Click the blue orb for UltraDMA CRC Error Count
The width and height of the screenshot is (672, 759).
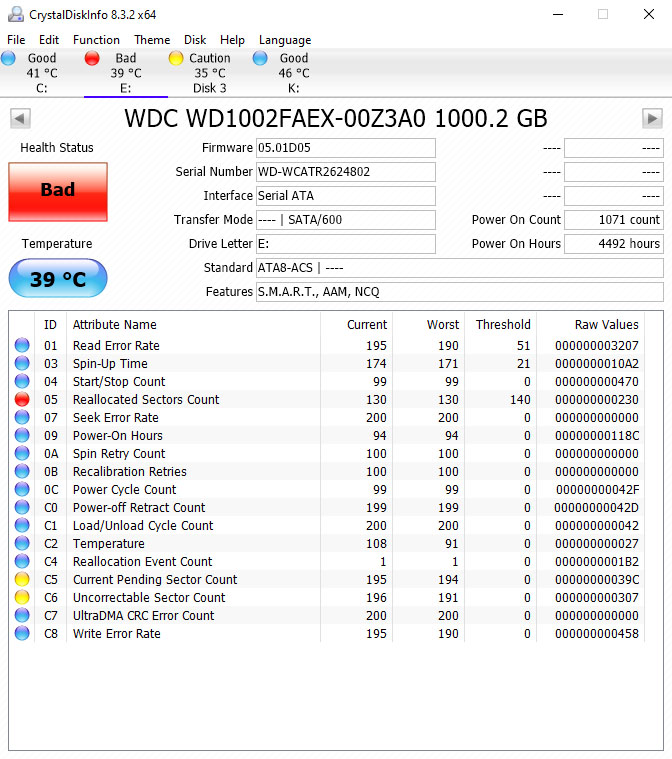pos(22,615)
